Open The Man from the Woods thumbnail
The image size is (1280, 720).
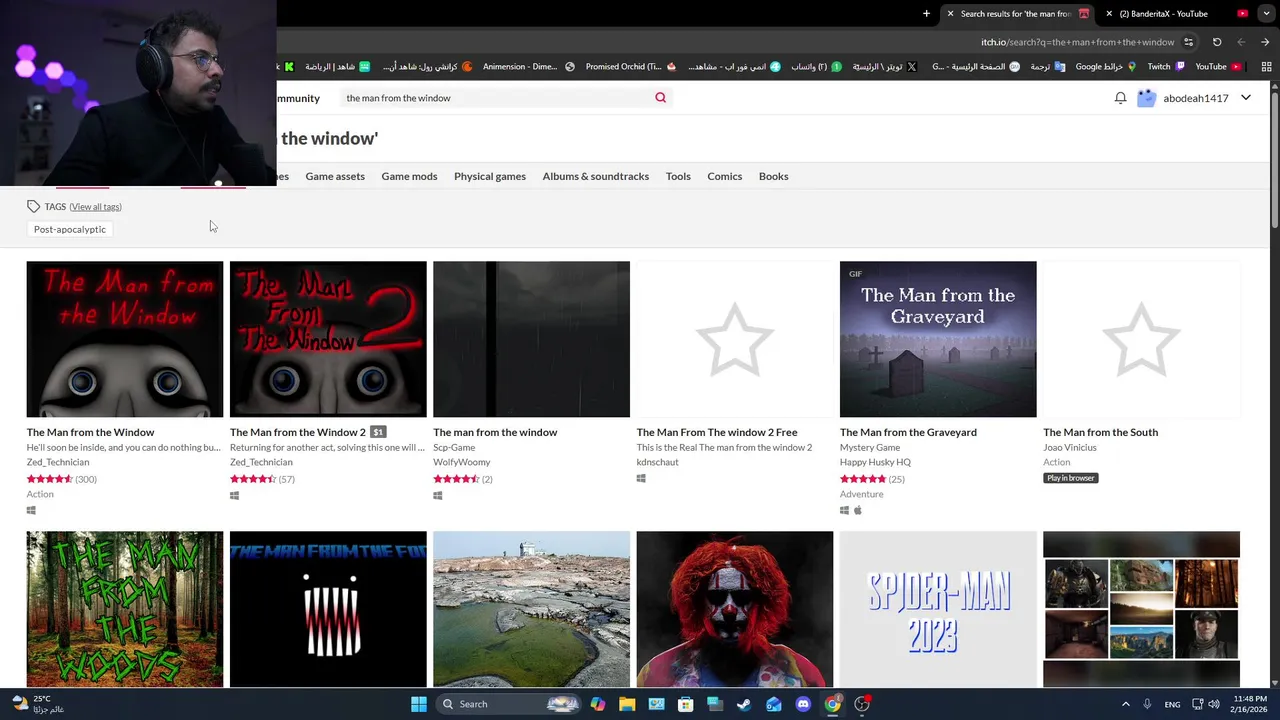click(x=125, y=609)
